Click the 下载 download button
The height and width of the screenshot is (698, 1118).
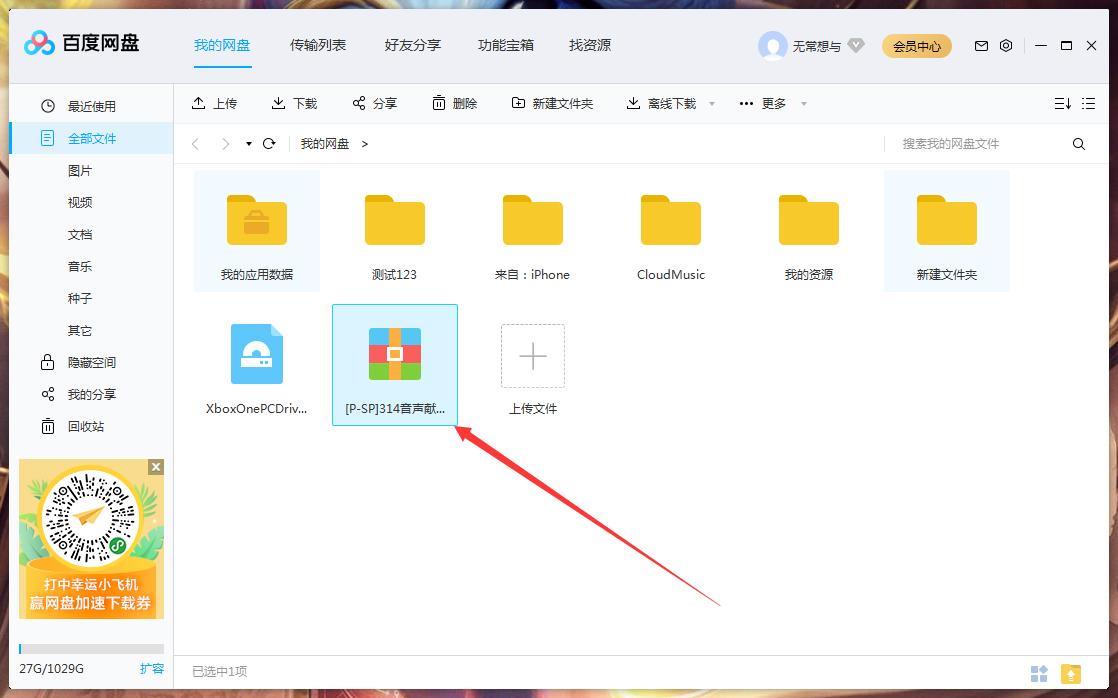coord(294,103)
